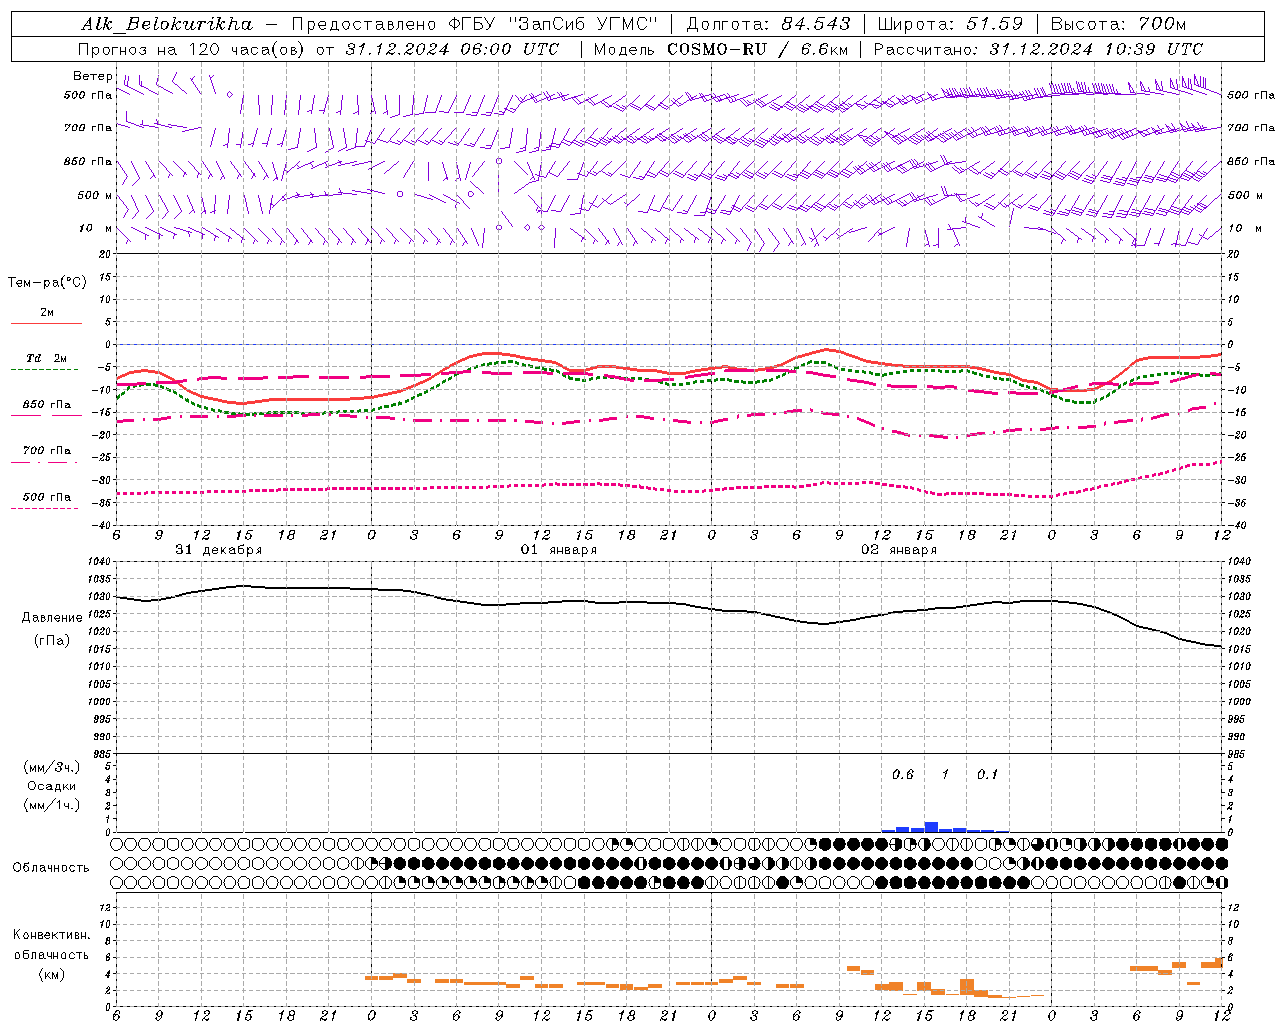This screenshot has height=1024, width=1280.
Task: Click the '(мм/3ч.)' precipitation unit label
Action: (x=51, y=768)
